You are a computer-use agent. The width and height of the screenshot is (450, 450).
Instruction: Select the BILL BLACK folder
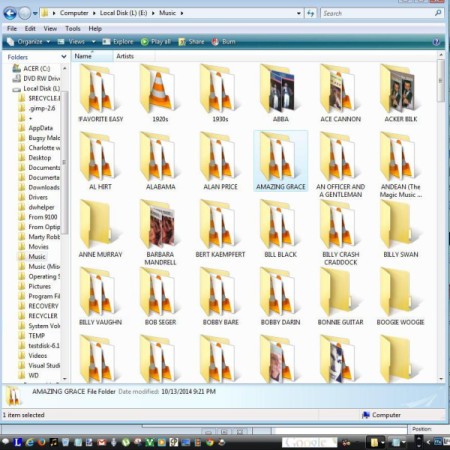click(281, 229)
